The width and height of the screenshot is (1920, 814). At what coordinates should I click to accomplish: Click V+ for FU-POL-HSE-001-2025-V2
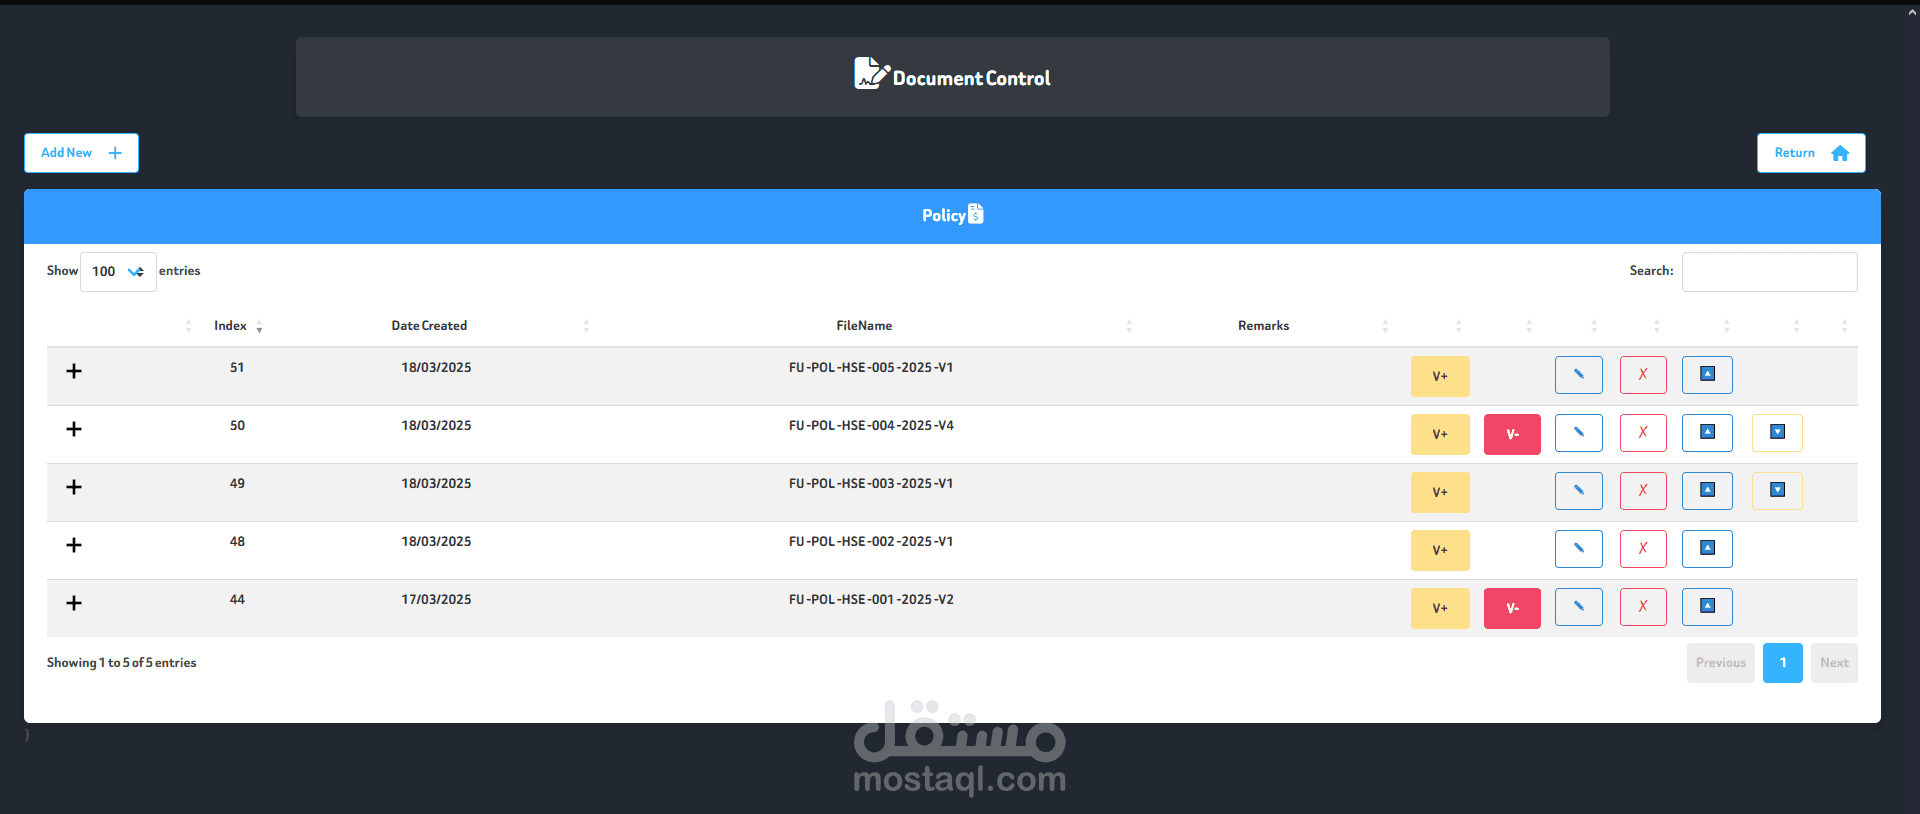coord(1440,609)
